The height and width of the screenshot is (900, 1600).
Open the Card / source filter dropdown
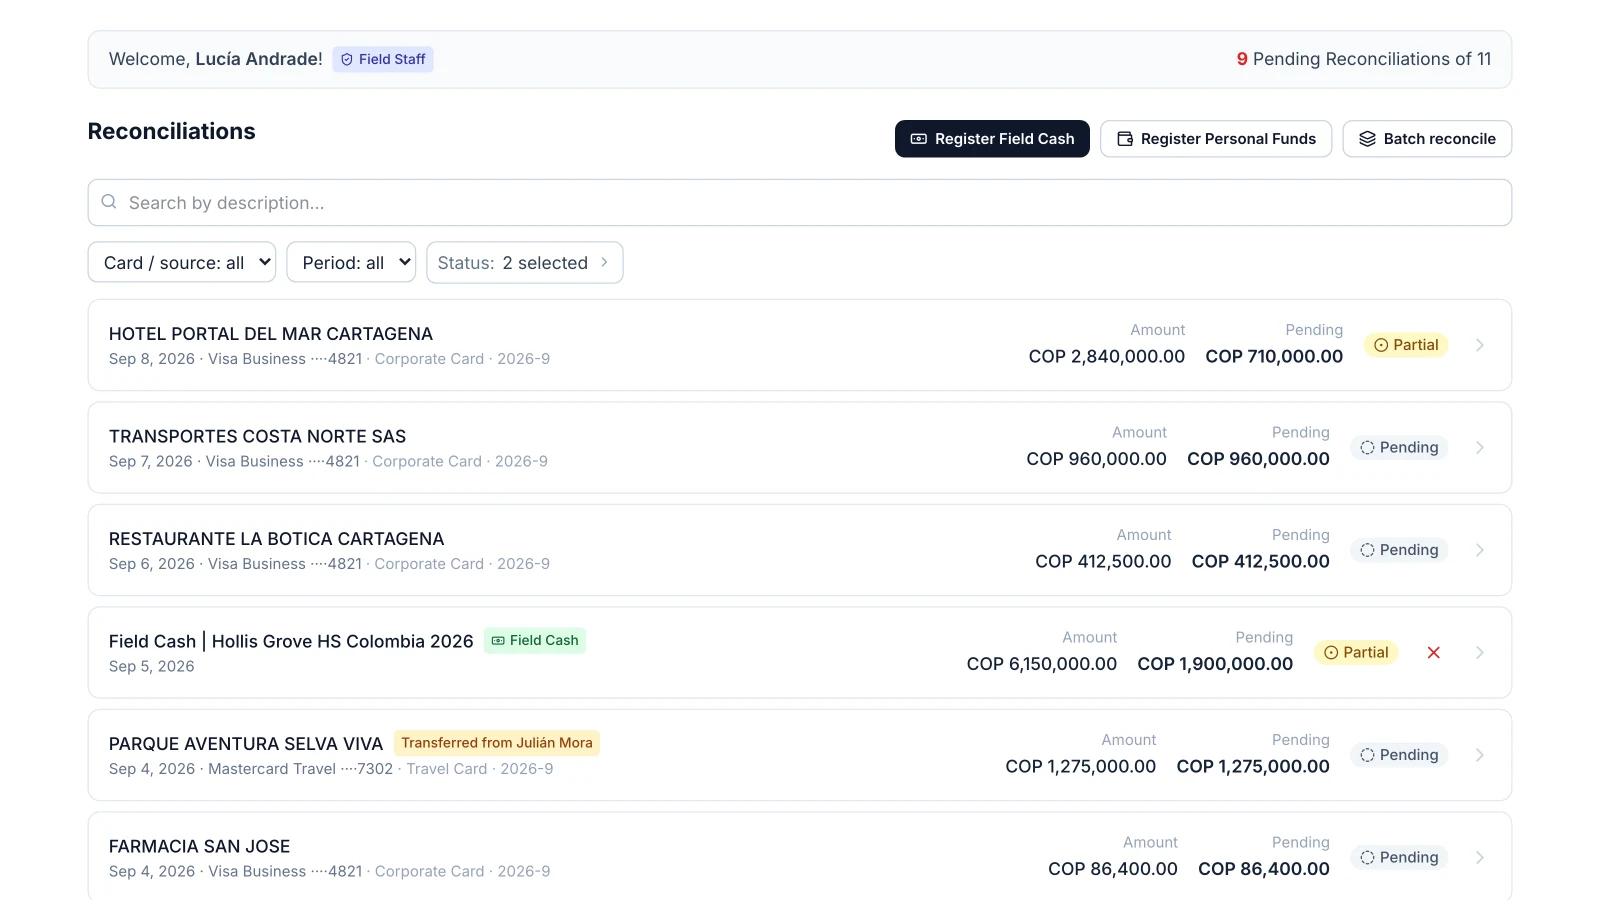coord(182,262)
